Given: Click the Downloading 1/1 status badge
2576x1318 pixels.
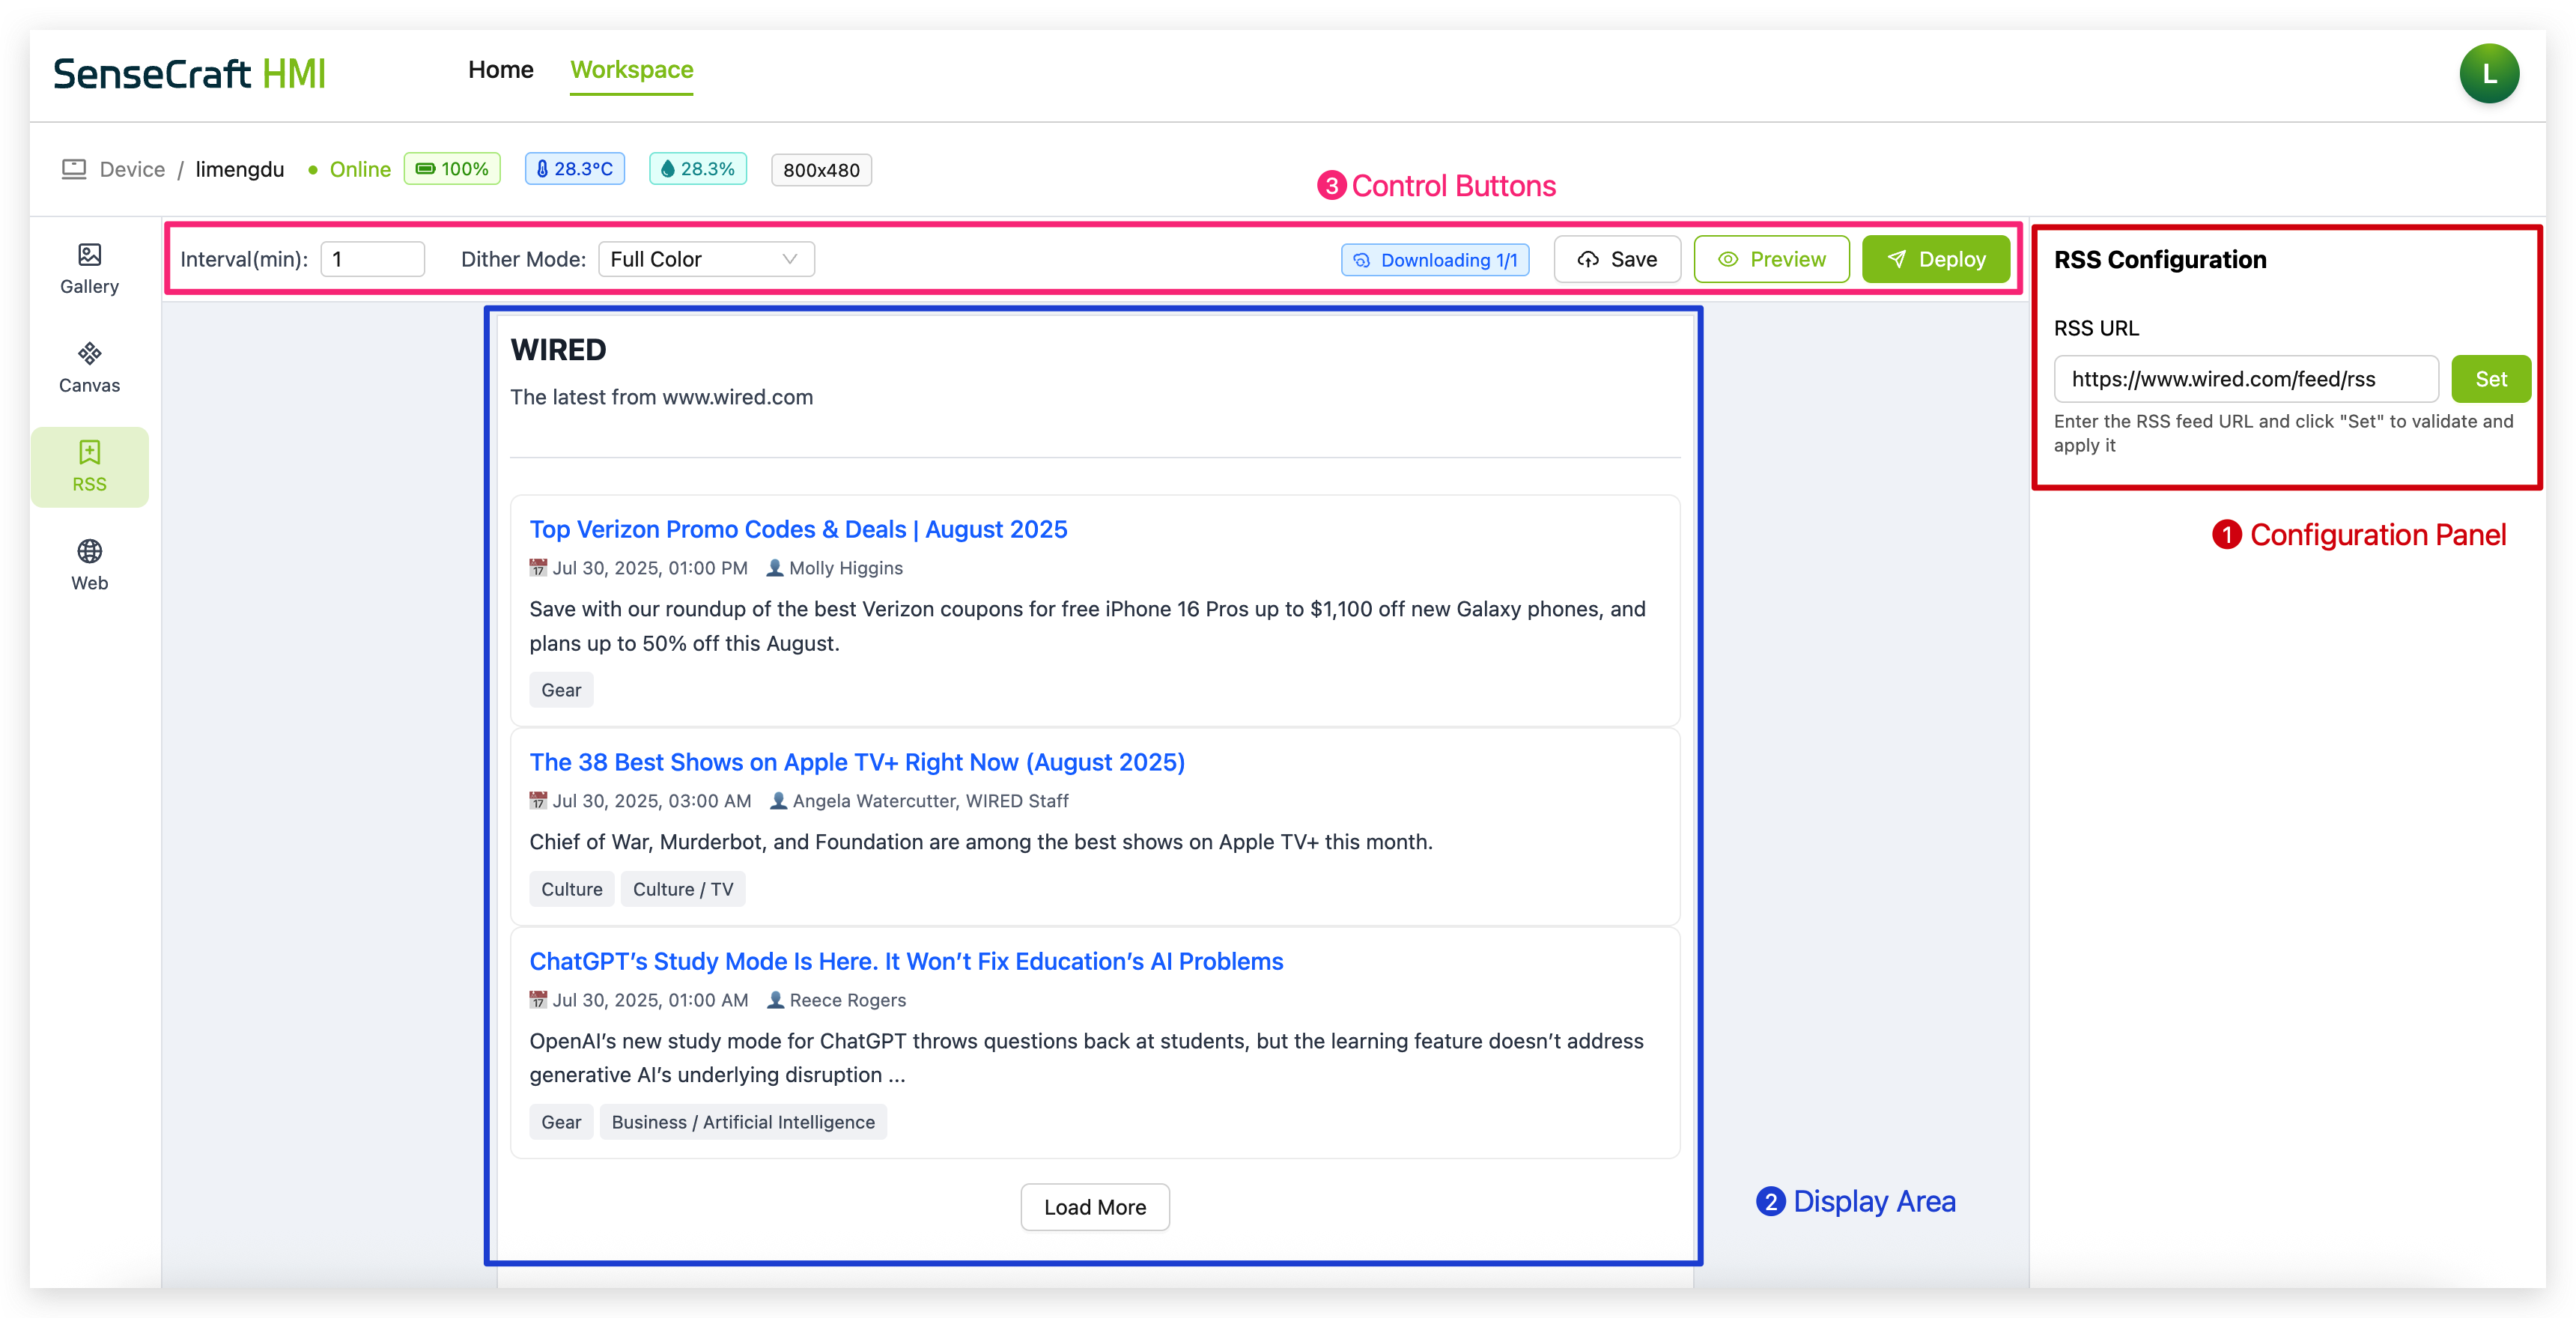Looking at the screenshot, I should click(1435, 260).
